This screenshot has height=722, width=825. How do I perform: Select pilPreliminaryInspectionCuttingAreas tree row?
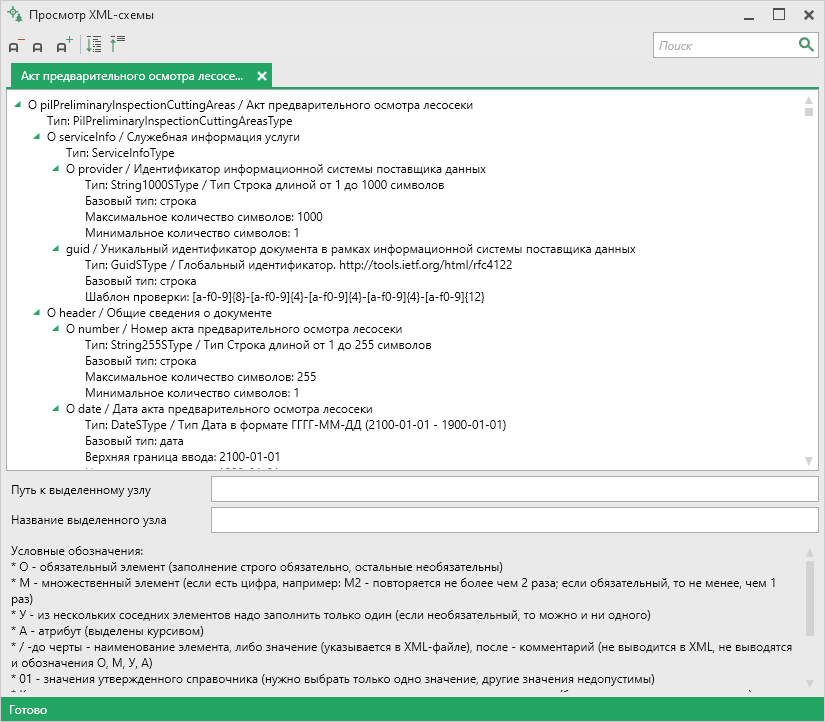point(250,105)
